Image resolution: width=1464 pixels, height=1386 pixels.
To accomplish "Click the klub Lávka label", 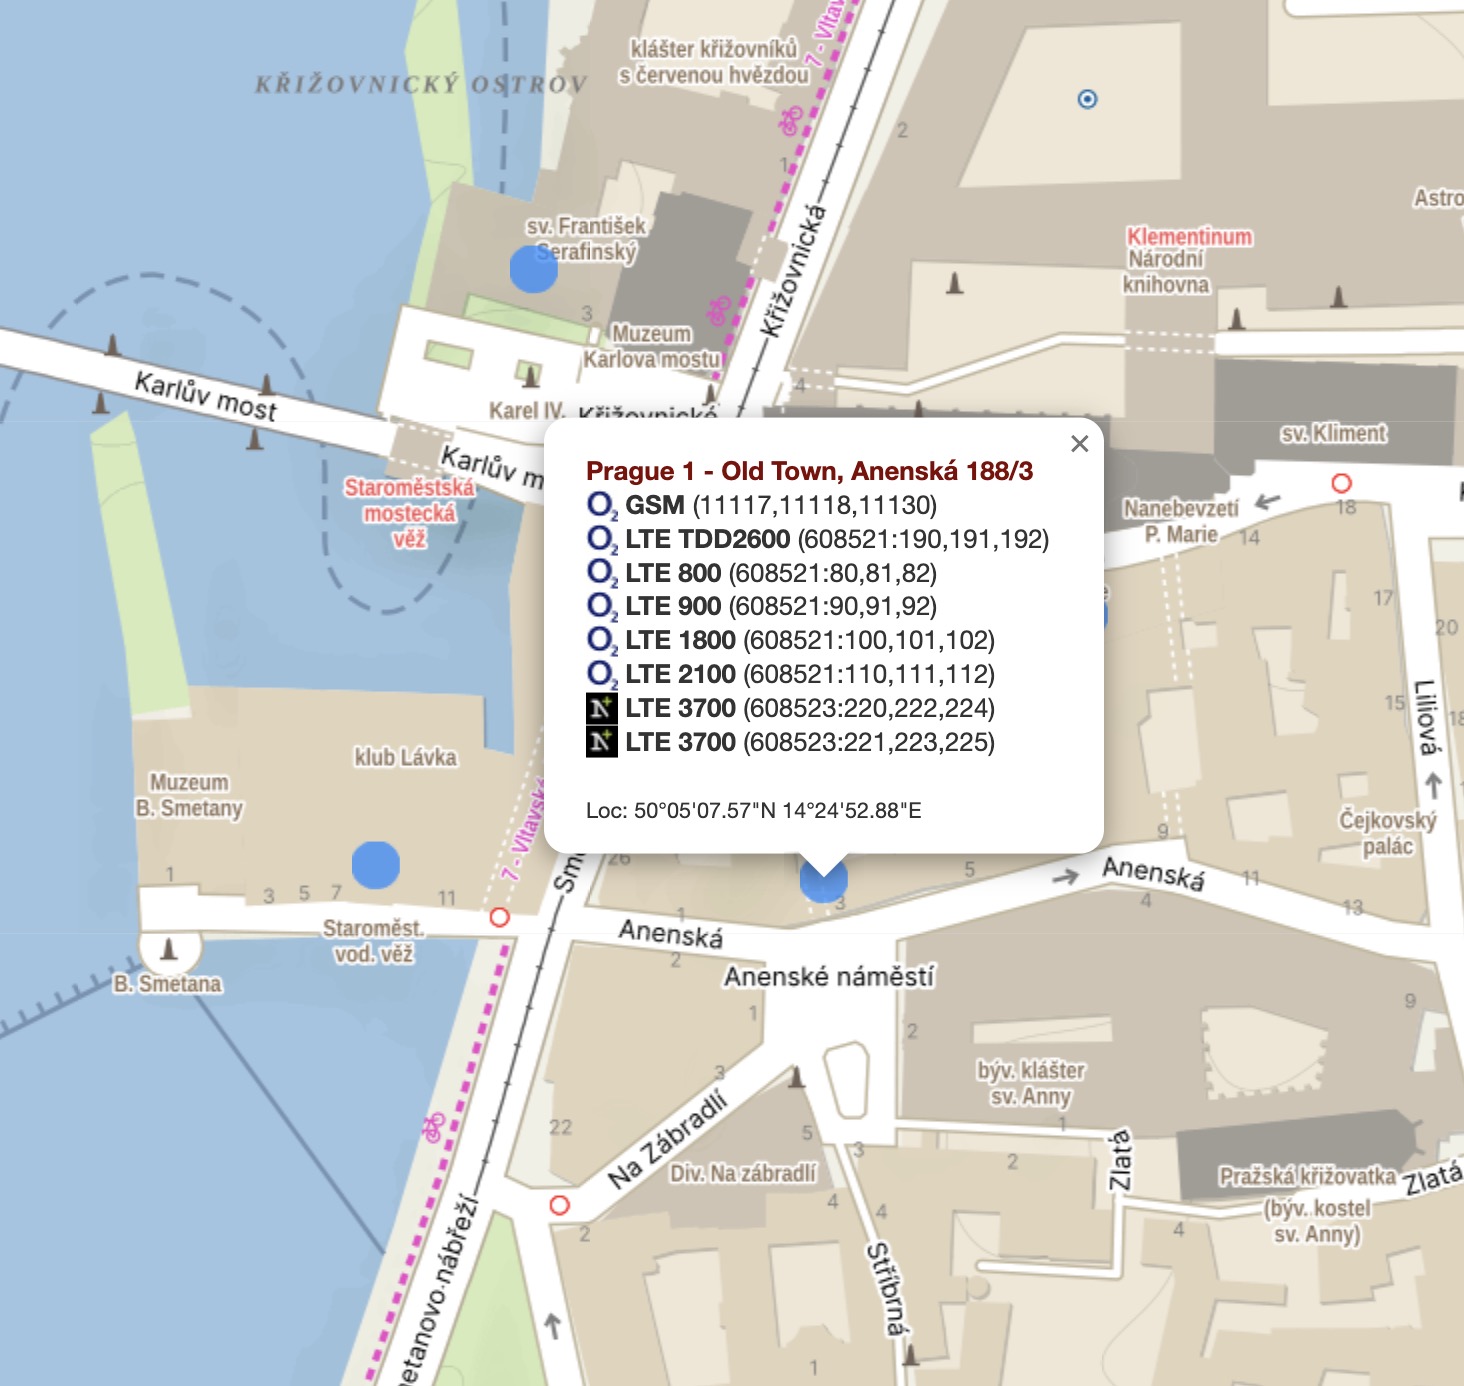I will tap(405, 757).
